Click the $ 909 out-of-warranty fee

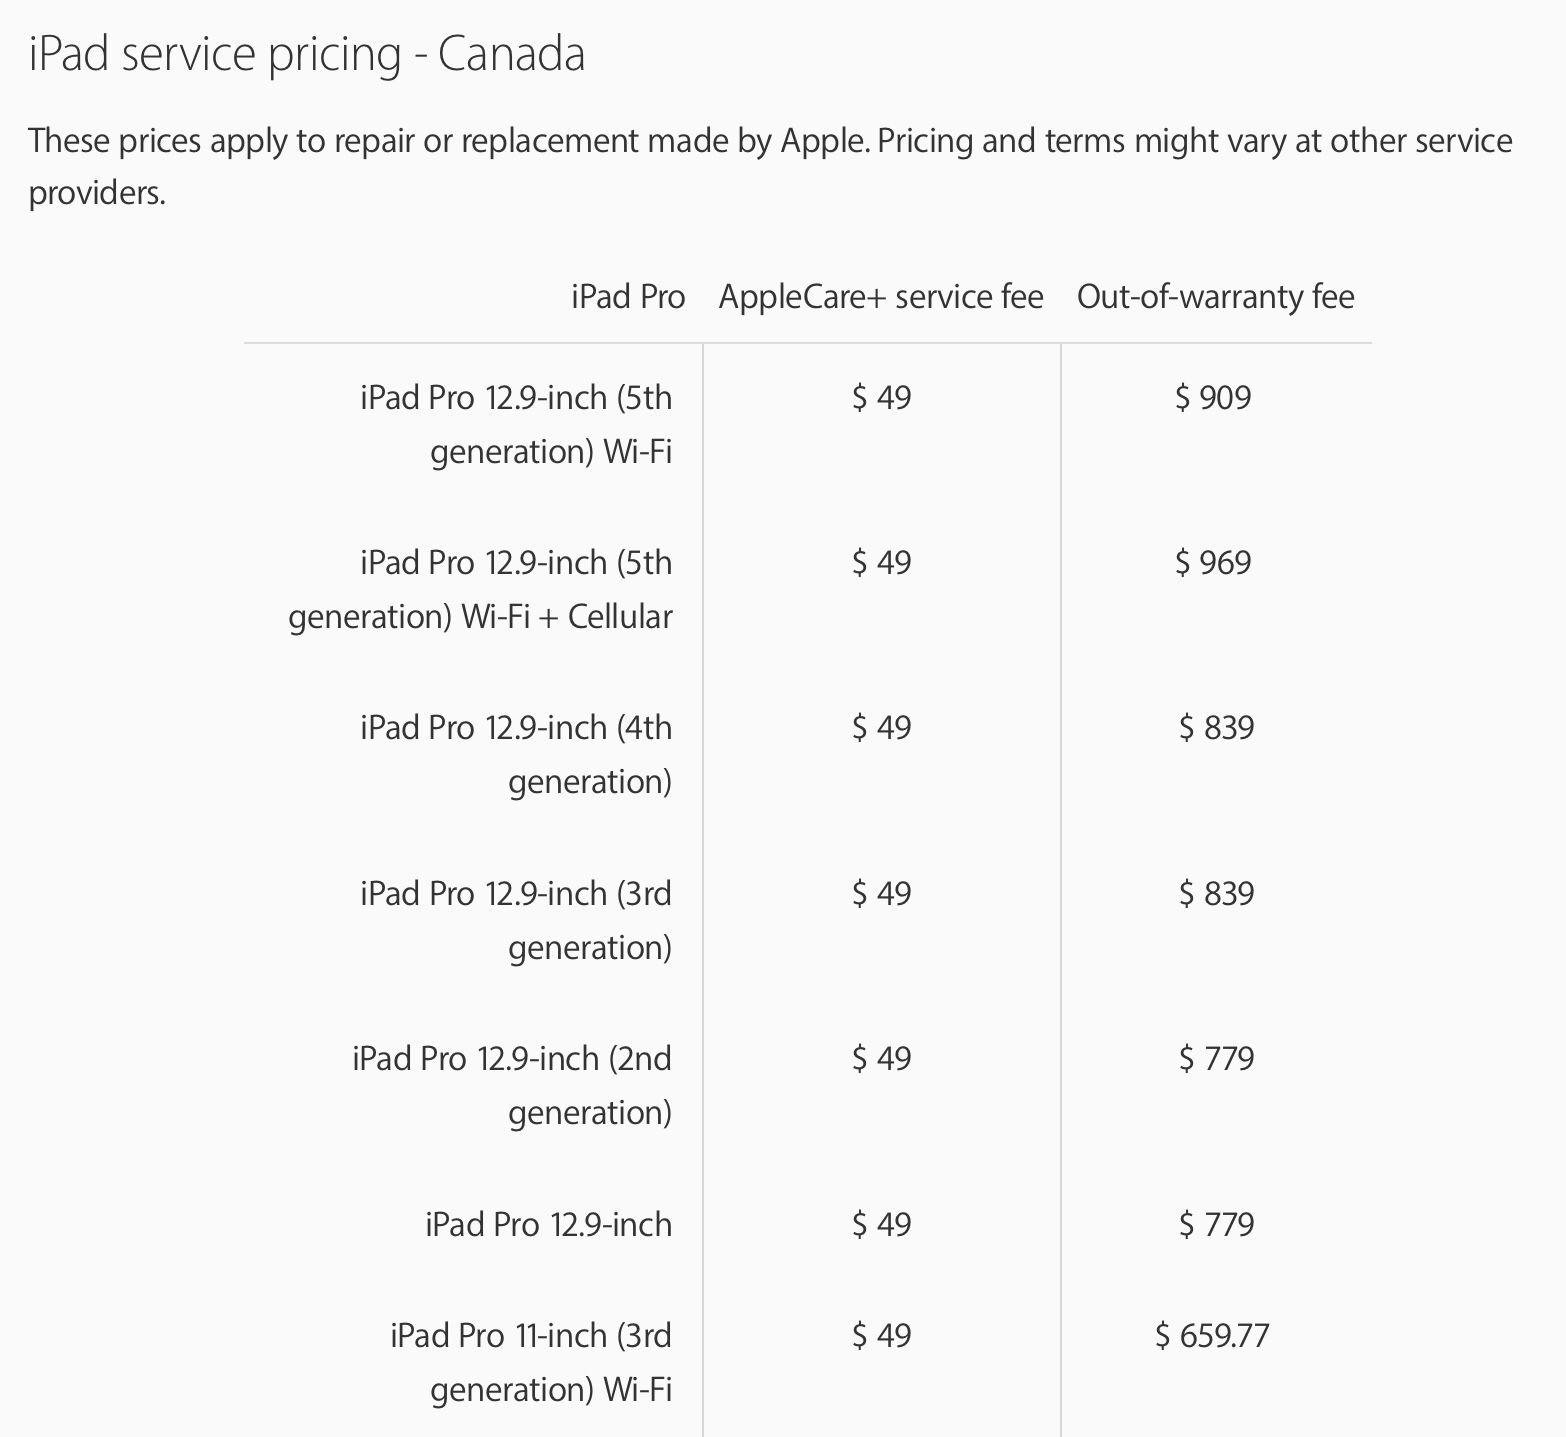pos(1213,398)
